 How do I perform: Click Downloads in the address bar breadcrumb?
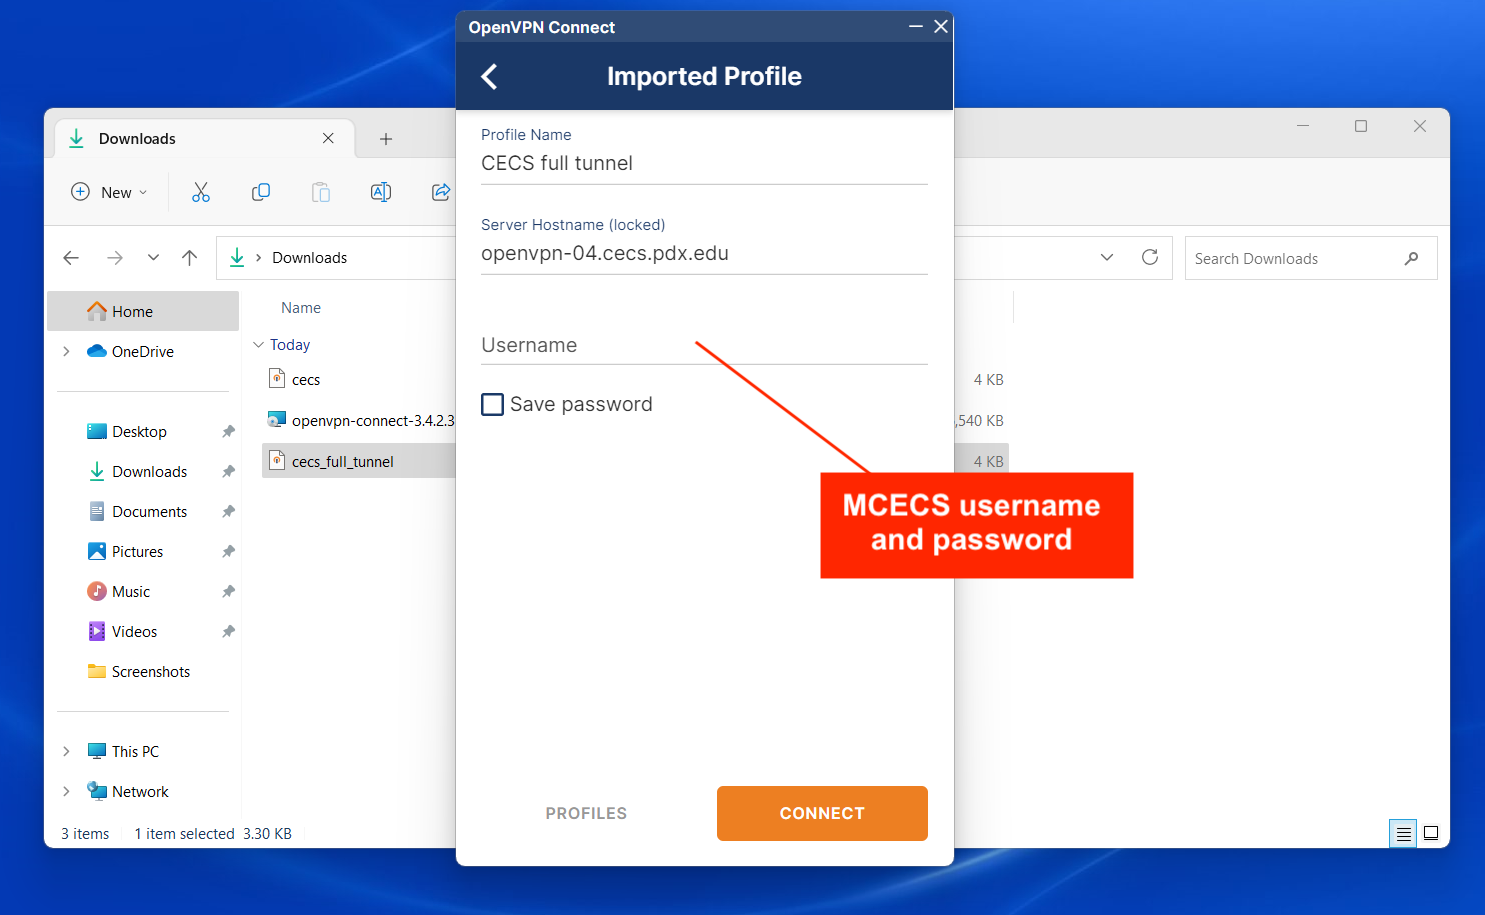click(310, 258)
